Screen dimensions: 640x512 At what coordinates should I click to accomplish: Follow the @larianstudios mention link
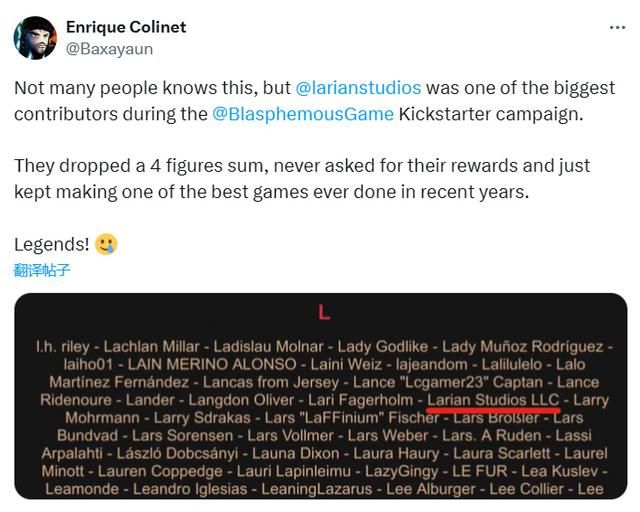click(x=358, y=87)
